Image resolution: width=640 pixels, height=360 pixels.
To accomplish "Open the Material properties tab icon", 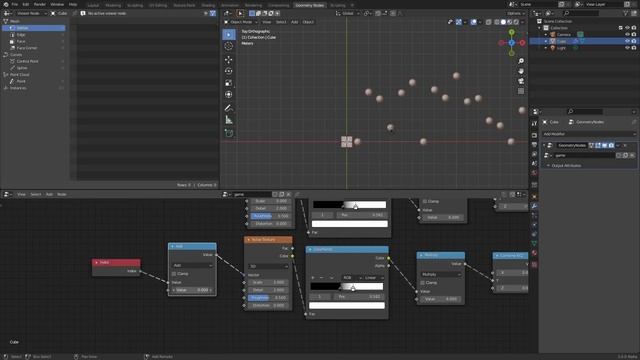I will (x=534, y=253).
